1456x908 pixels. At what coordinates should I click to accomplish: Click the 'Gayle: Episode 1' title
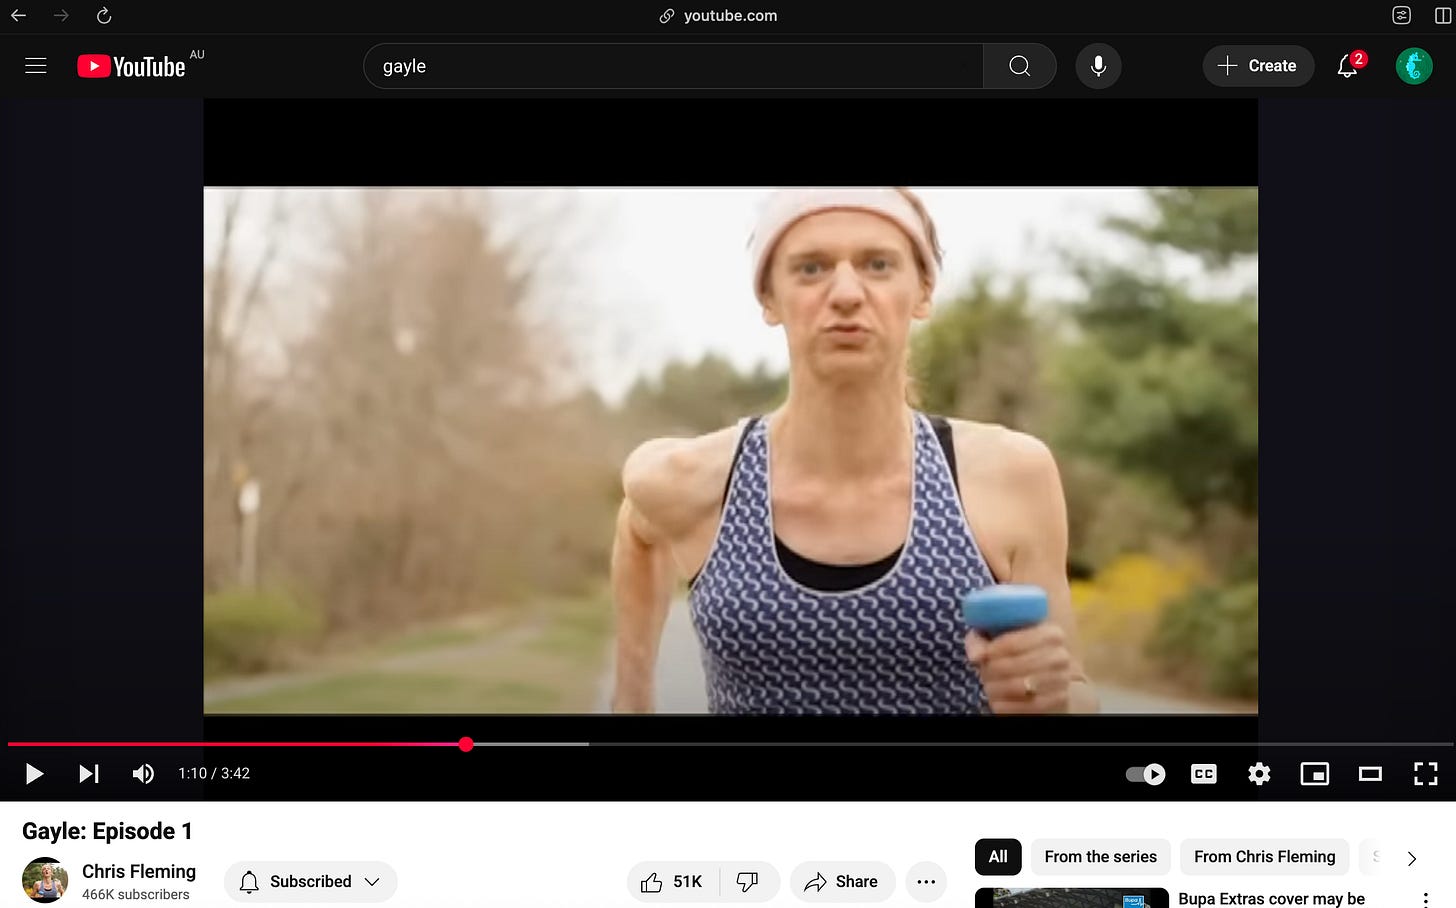pos(107,831)
